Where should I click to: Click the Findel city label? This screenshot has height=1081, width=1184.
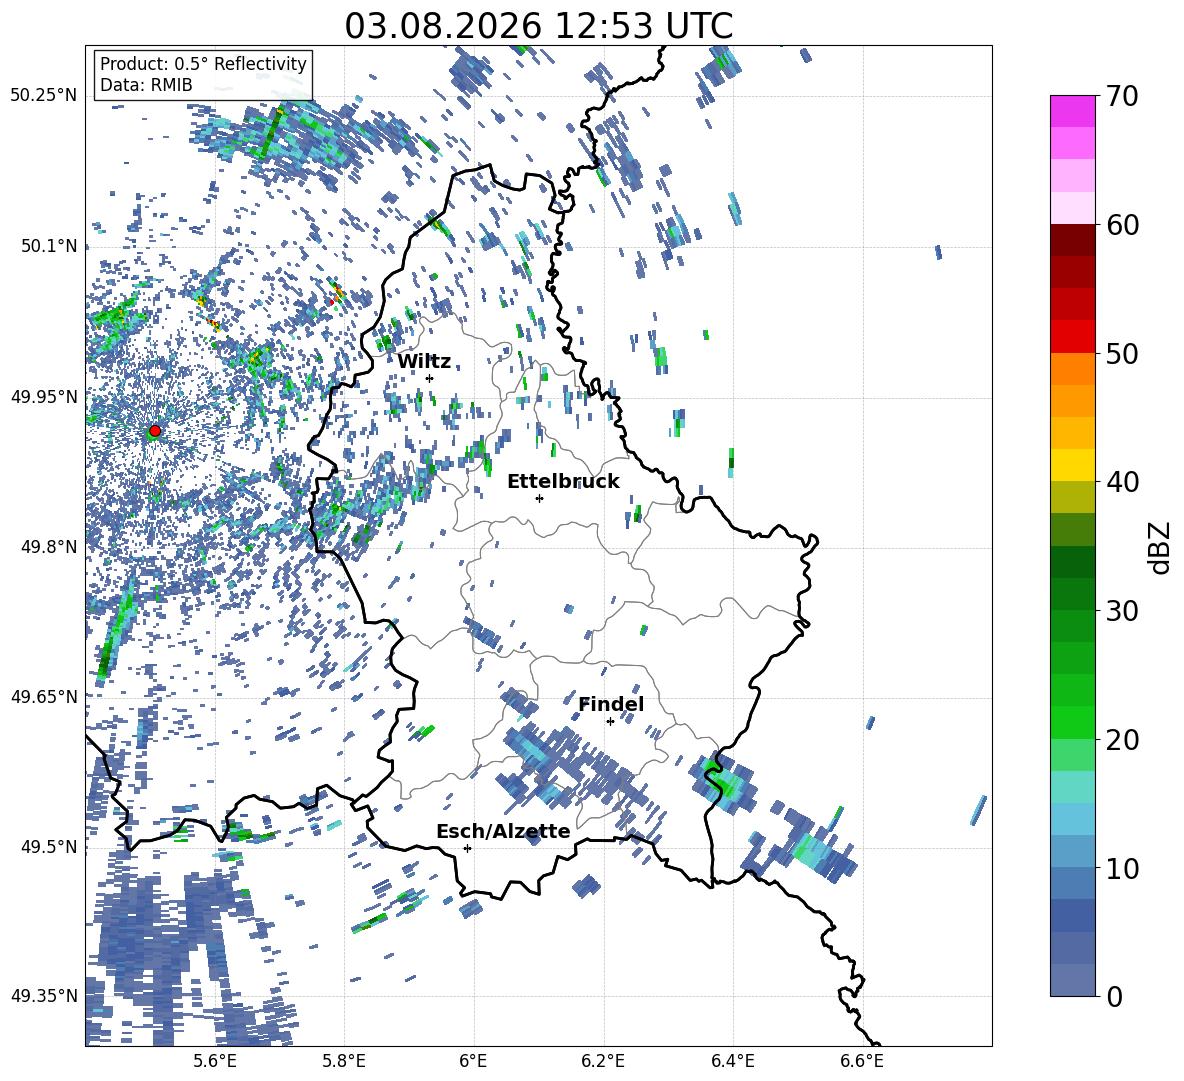[611, 704]
